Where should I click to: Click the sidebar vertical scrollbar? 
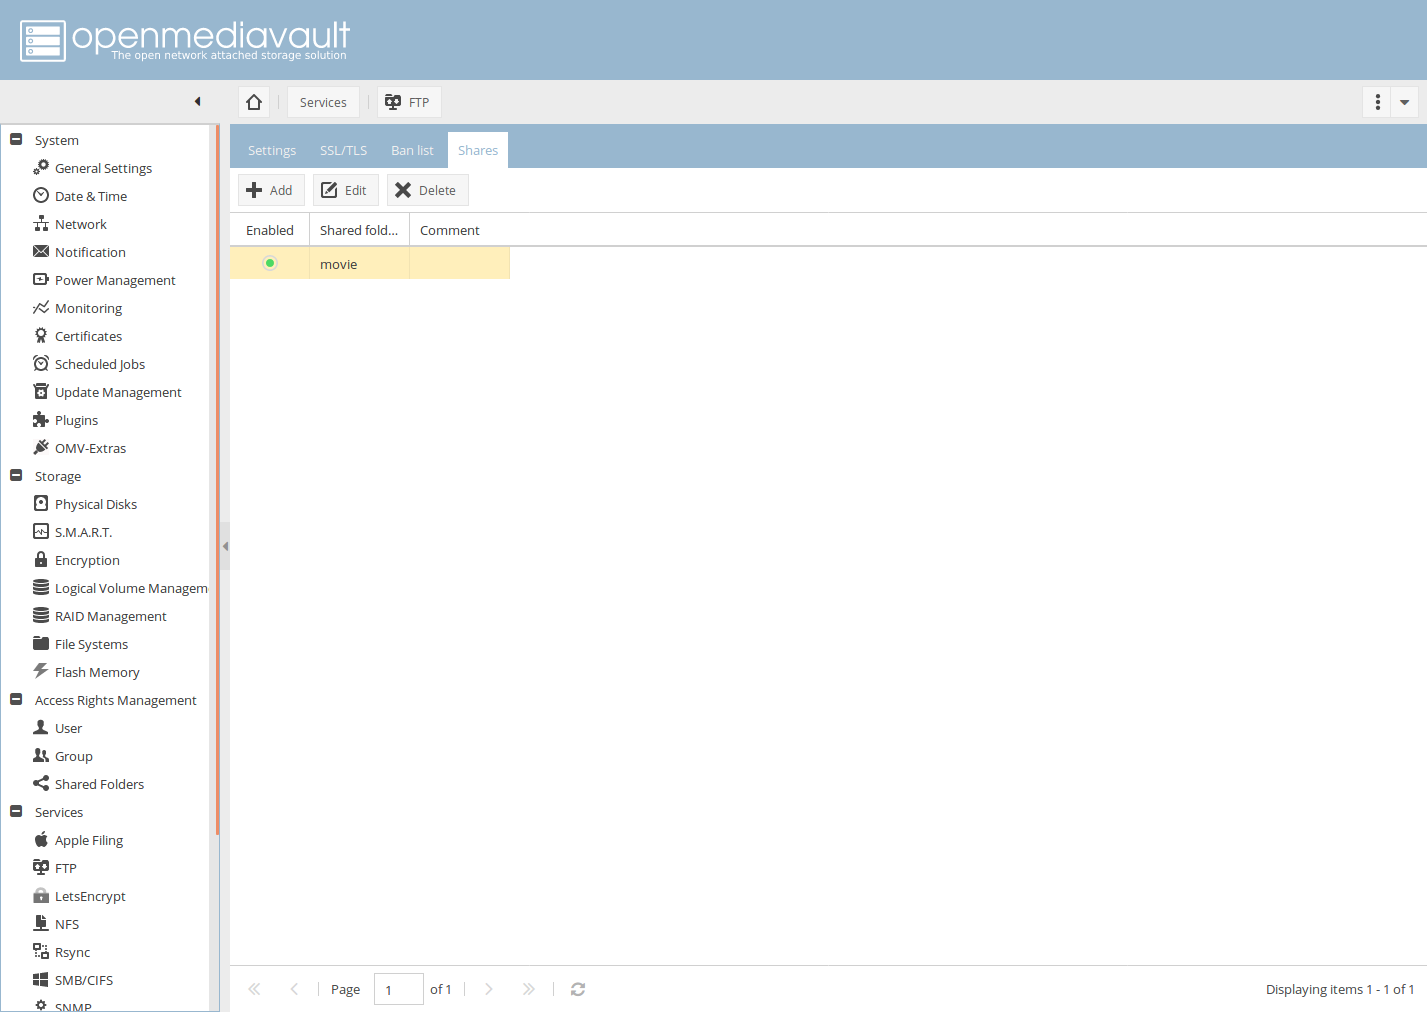(x=217, y=480)
